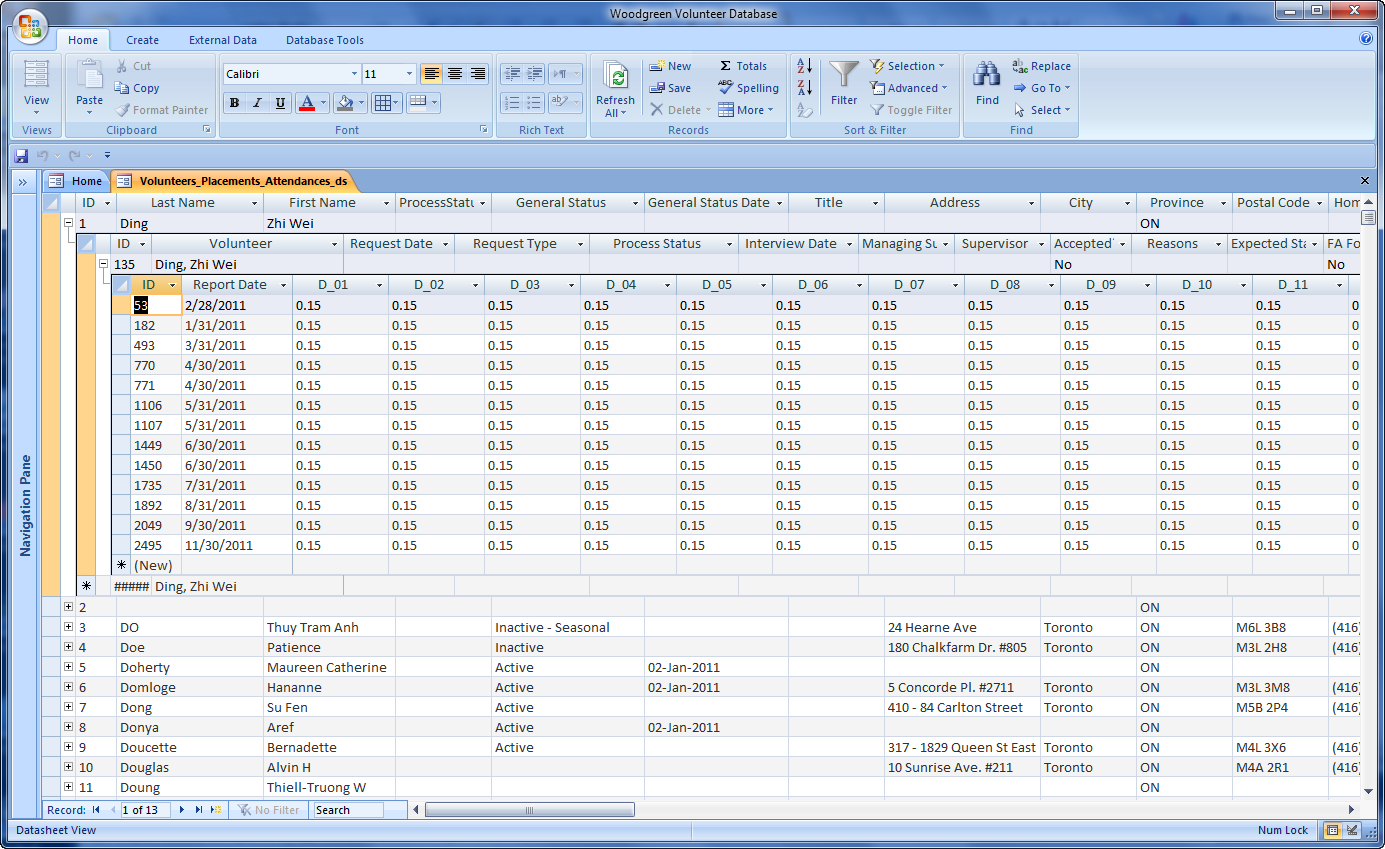Viewport: 1385px width, 849px height.
Task: Open Last Name column filter arrow
Action: click(x=254, y=203)
